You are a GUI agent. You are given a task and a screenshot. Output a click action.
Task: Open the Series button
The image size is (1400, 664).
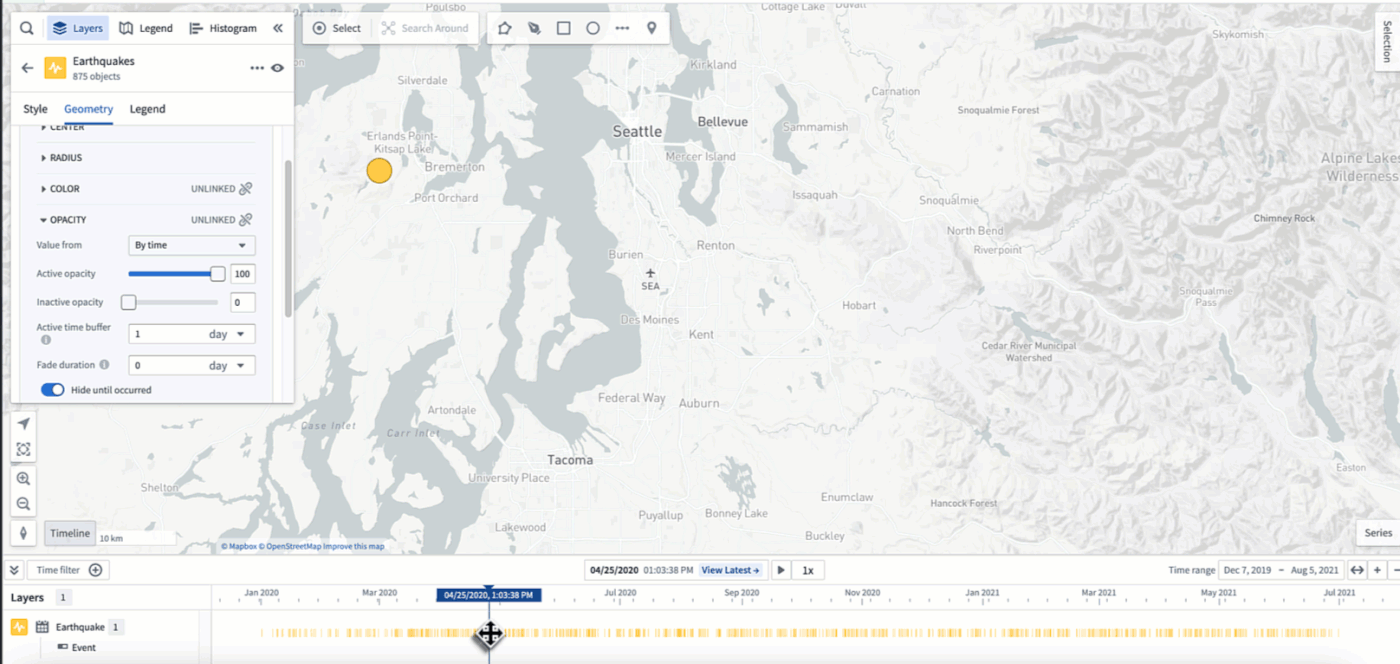(x=1378, y=533)
